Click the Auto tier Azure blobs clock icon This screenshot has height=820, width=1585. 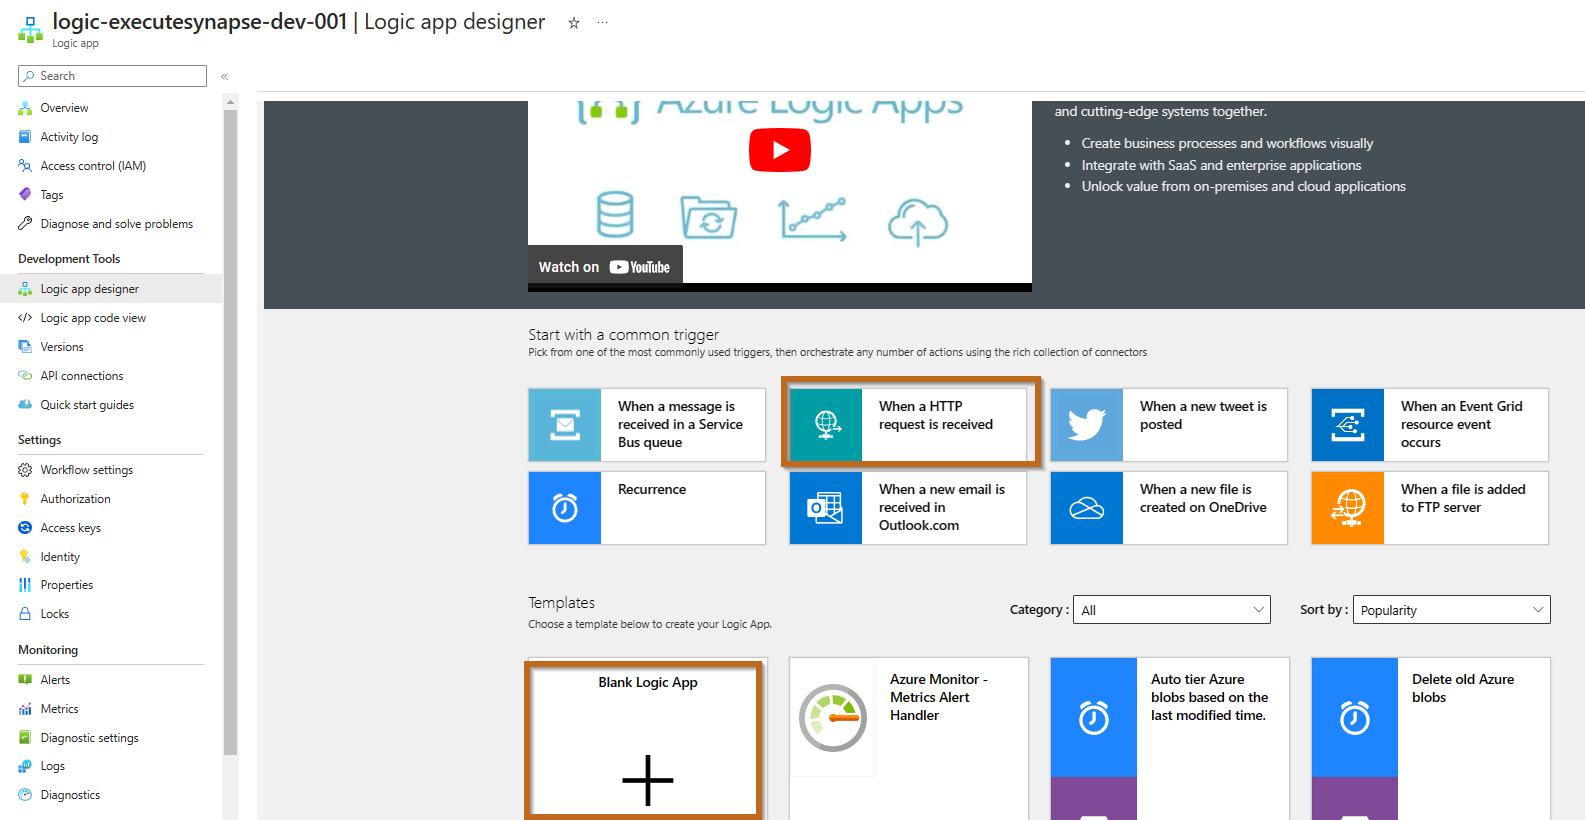1094,717
